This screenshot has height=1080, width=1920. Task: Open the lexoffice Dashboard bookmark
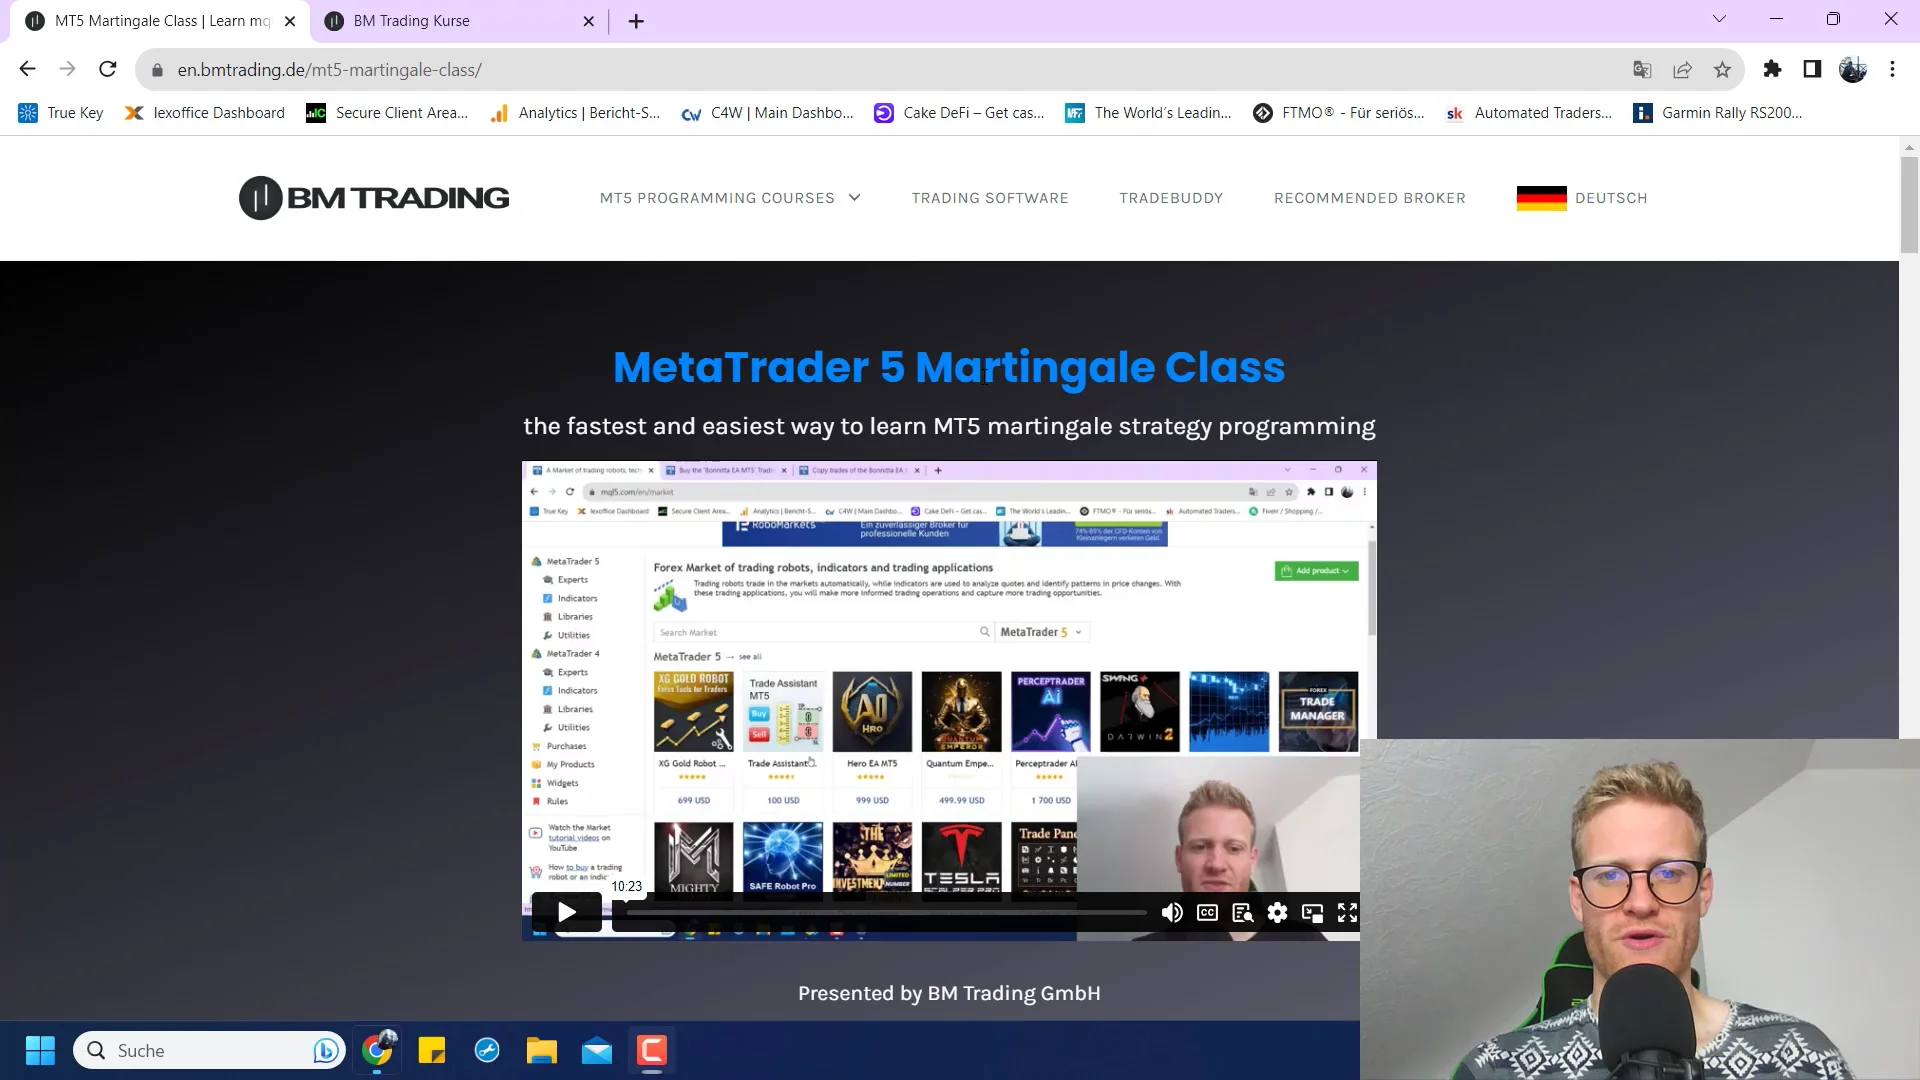click(204, 113)
